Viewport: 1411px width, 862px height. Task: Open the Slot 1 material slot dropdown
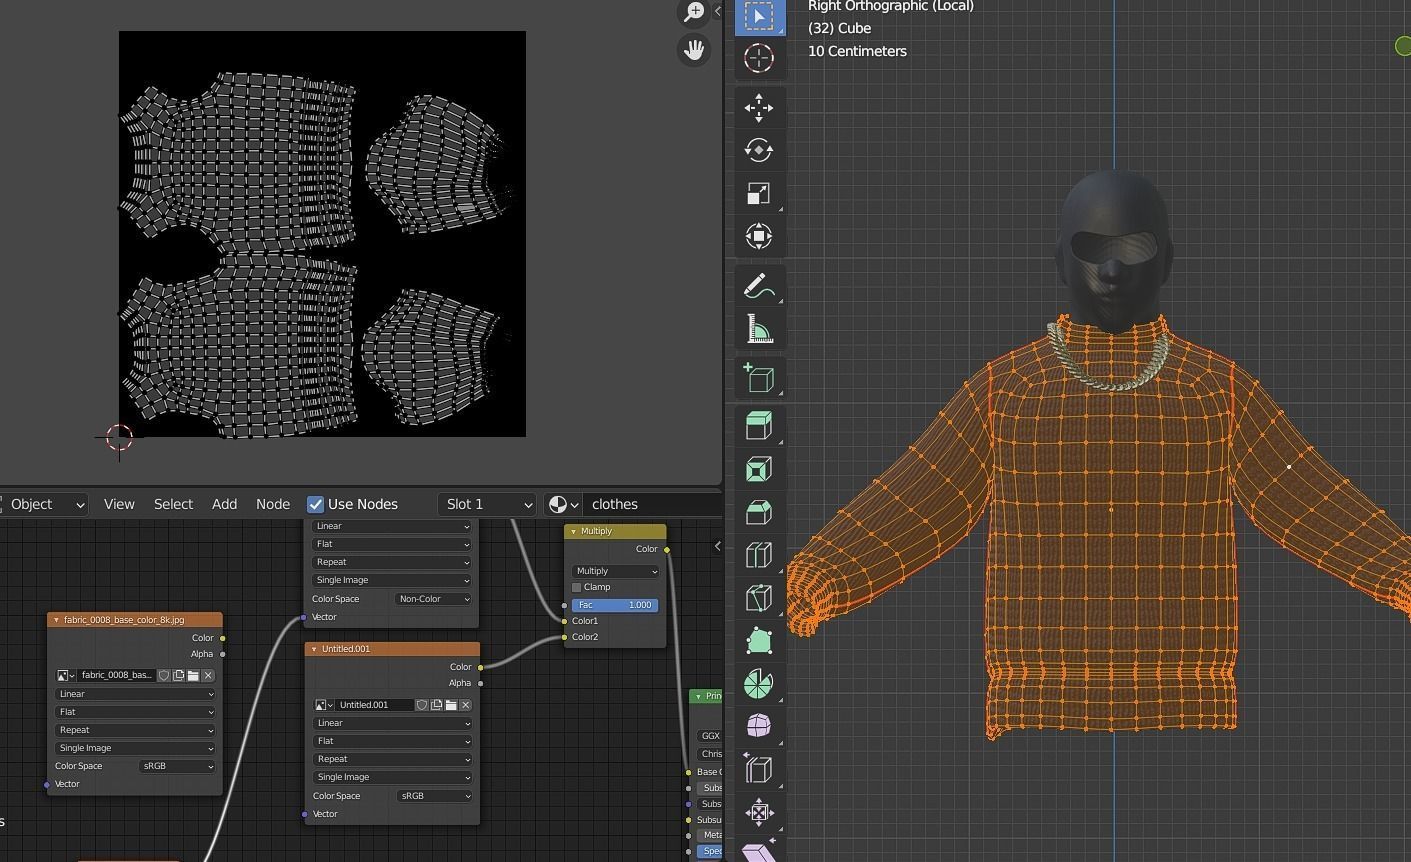[x=487, y=504]
